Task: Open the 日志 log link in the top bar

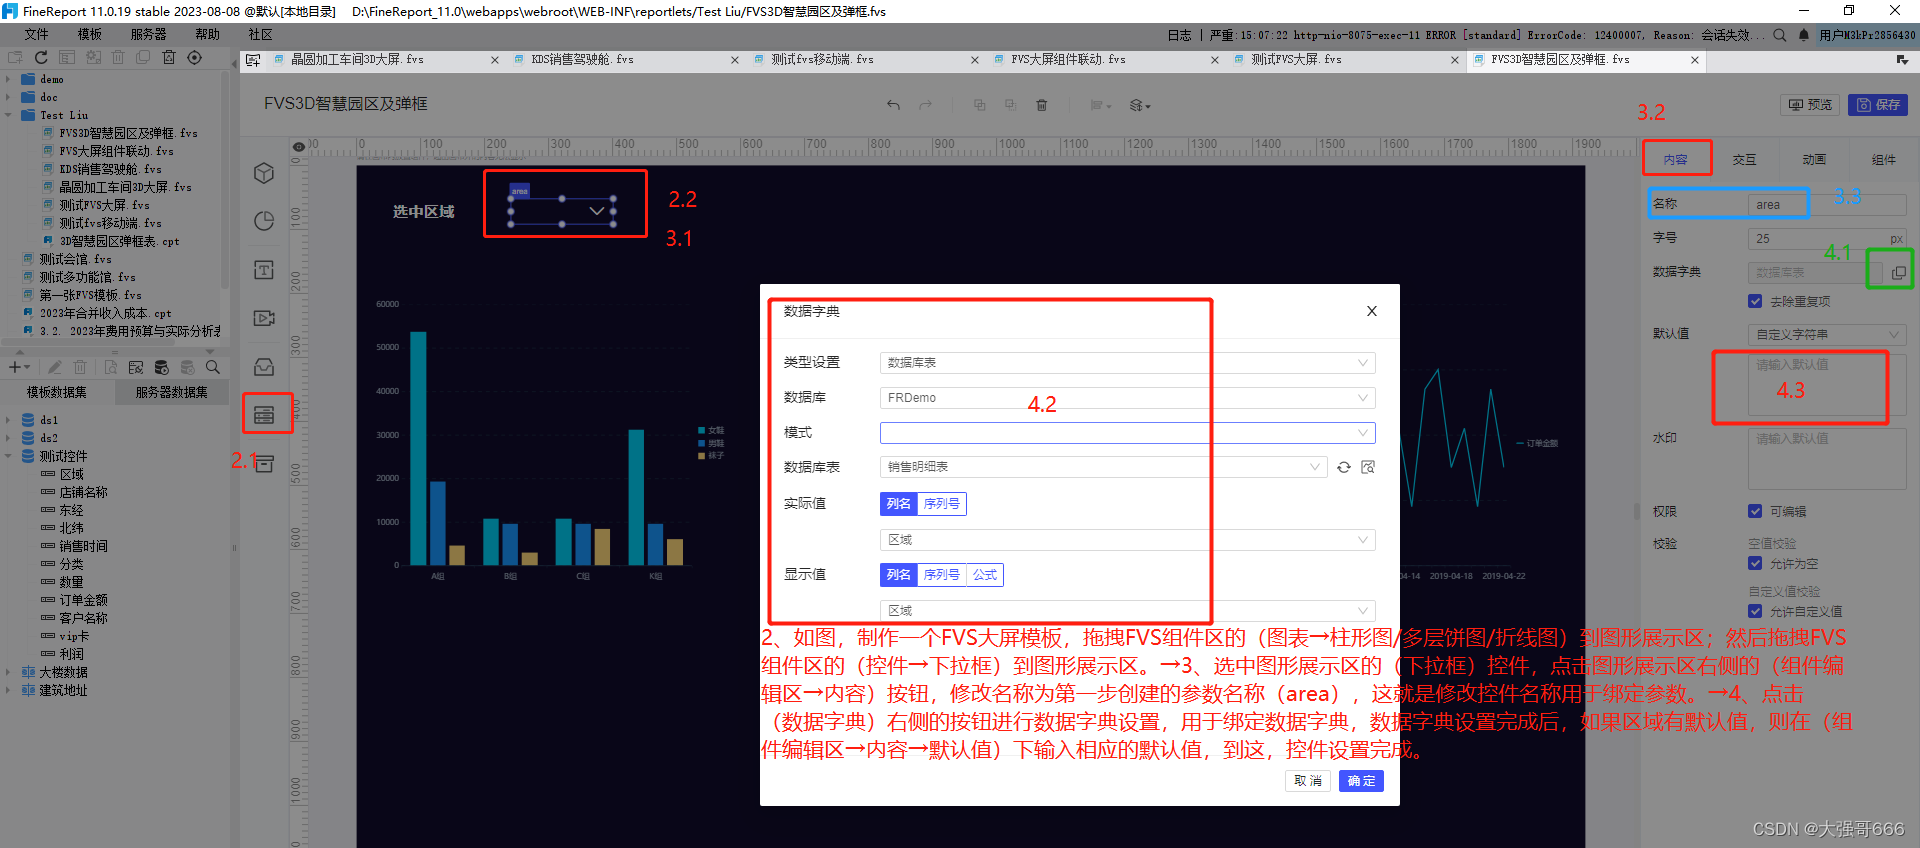Action: [x=1180, y=35]
